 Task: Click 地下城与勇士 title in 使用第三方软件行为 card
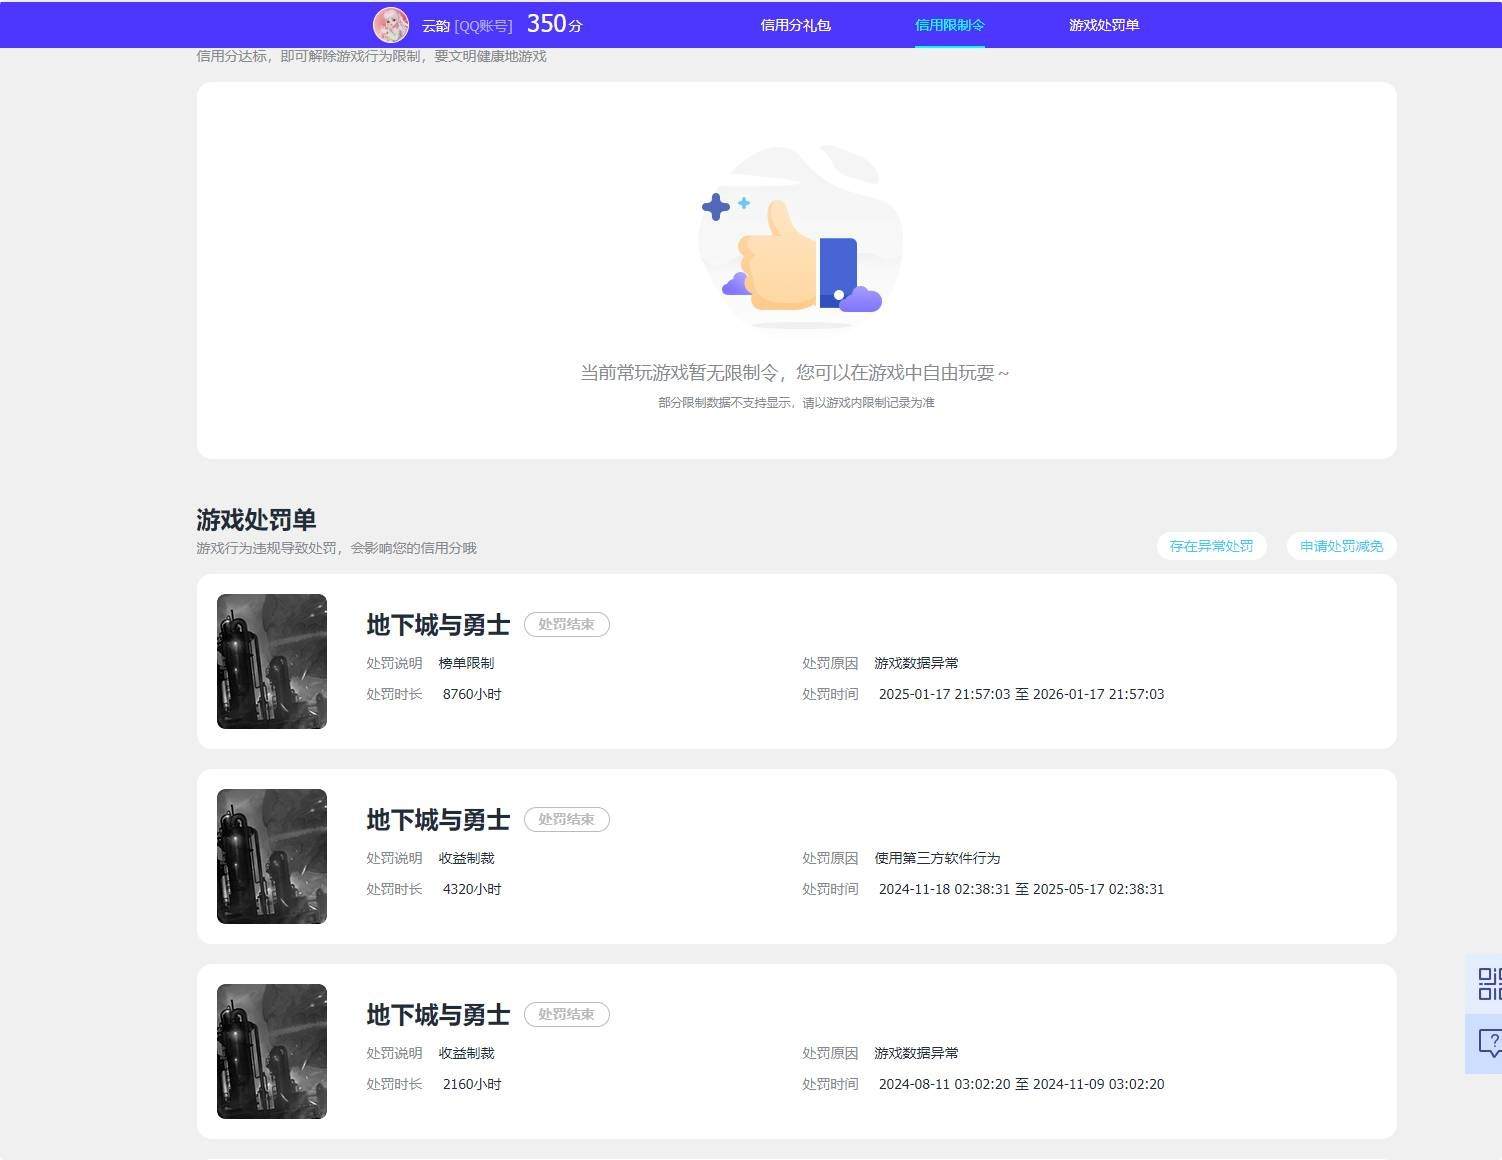438,820
